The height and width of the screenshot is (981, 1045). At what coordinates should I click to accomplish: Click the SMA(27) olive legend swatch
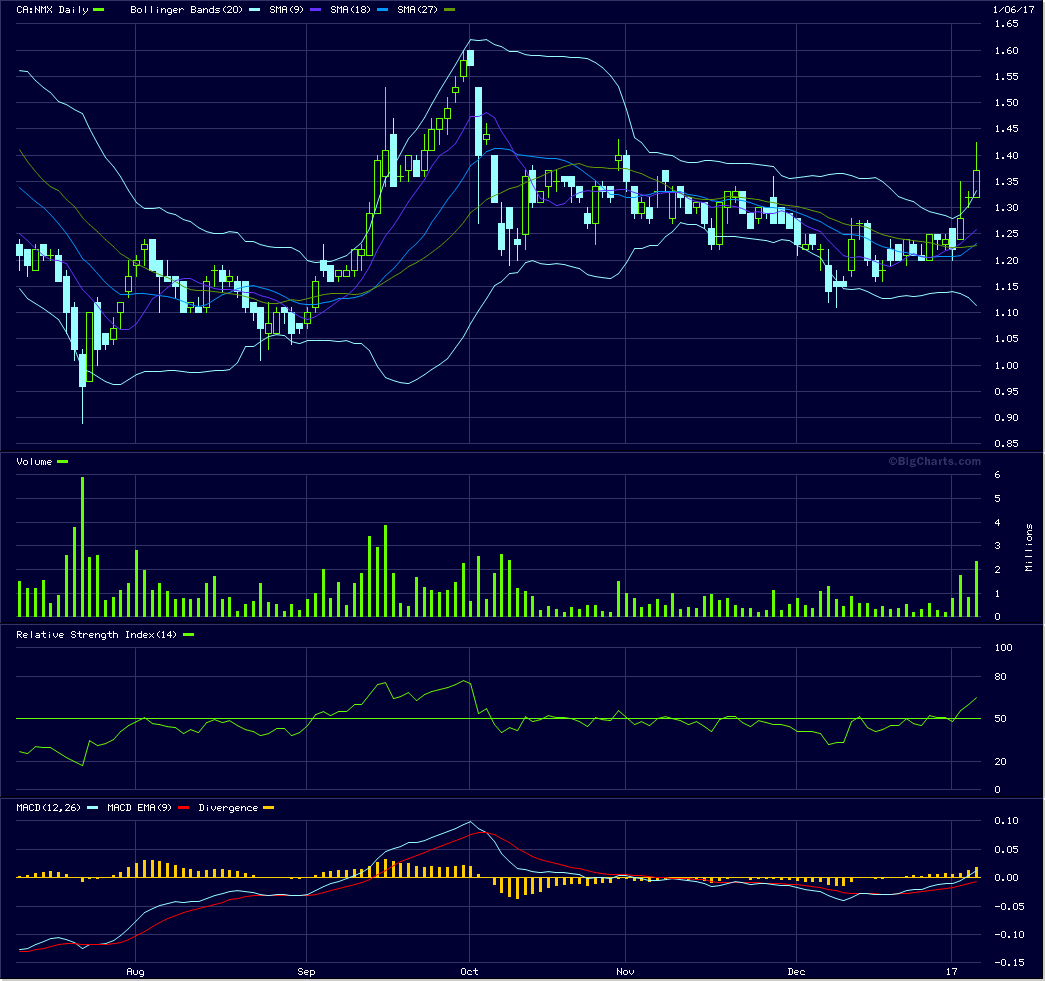(450, 10)
